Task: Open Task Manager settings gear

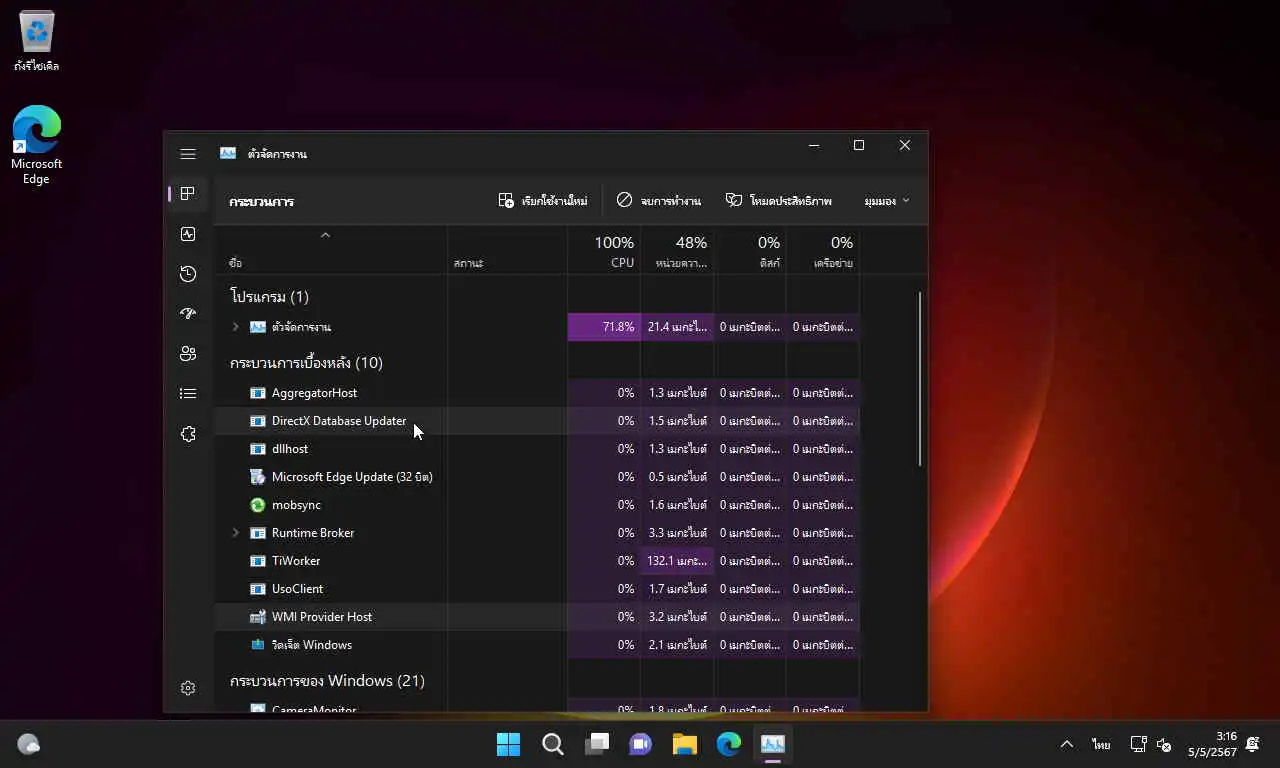Action: point(188,688)
